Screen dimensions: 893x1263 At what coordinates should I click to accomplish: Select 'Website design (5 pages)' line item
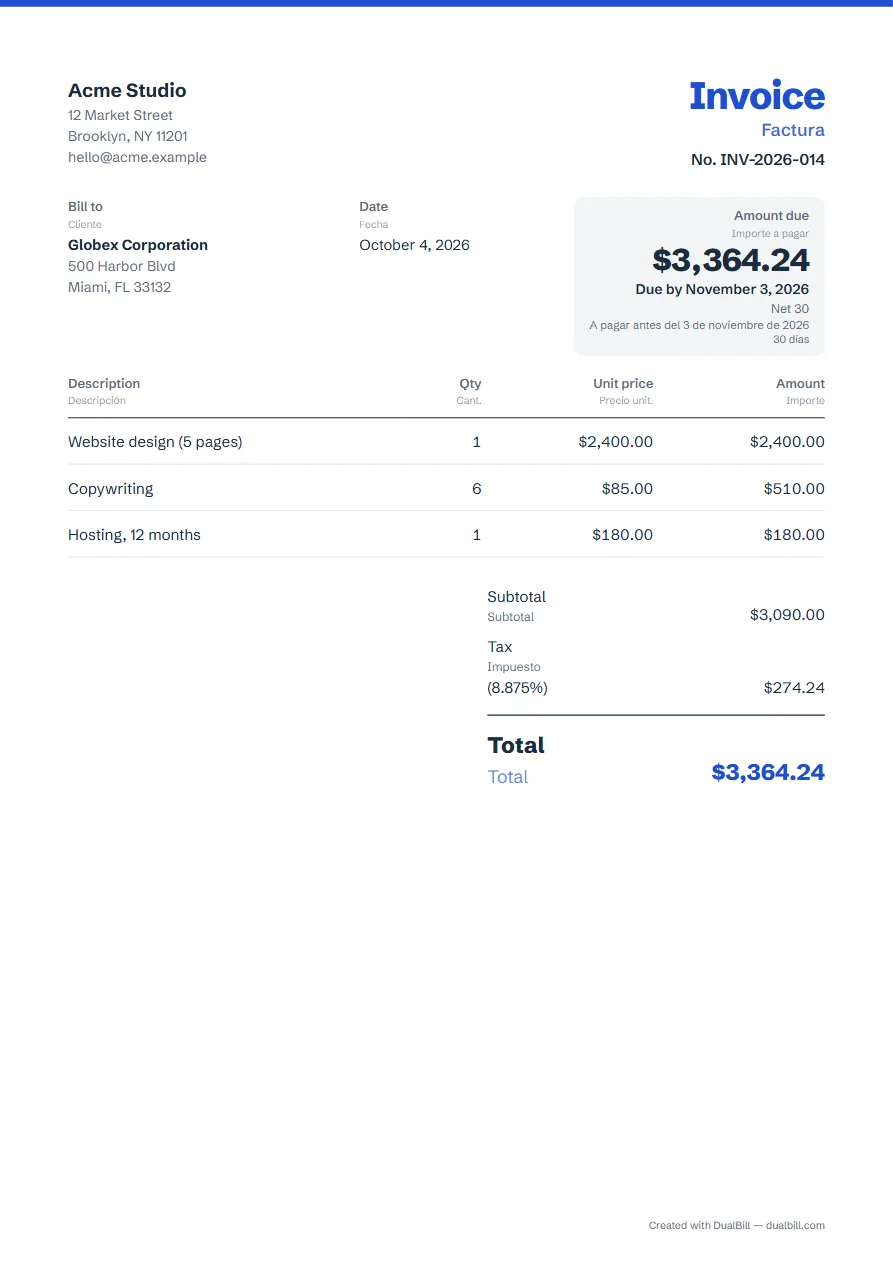(155, 442)
